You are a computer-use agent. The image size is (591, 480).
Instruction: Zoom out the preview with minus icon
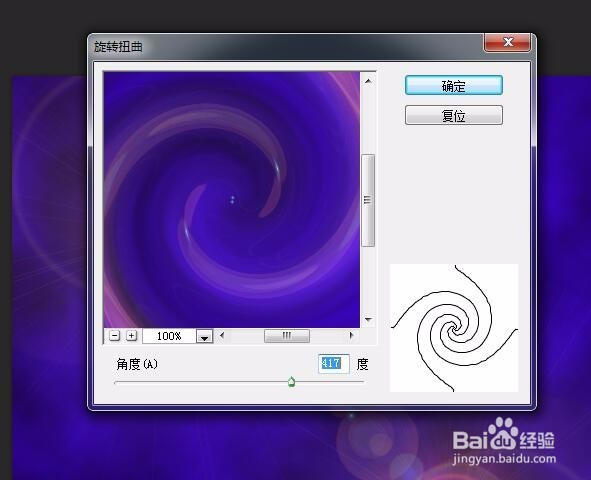[x=115, y=335]
